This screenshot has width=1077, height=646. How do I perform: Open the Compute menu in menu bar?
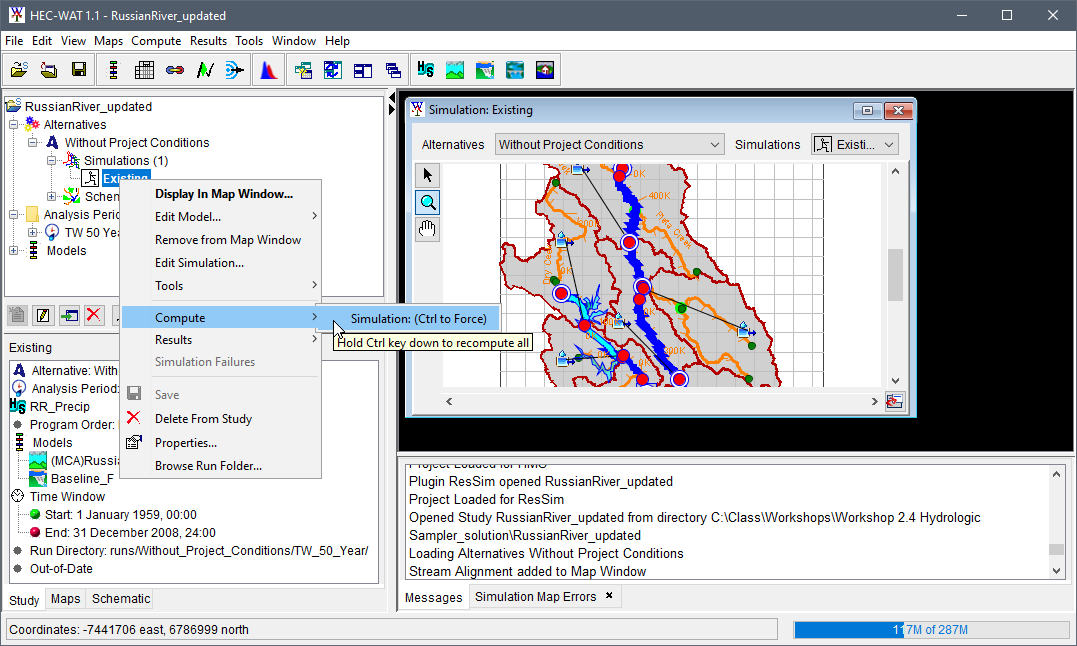pos(156,41)
